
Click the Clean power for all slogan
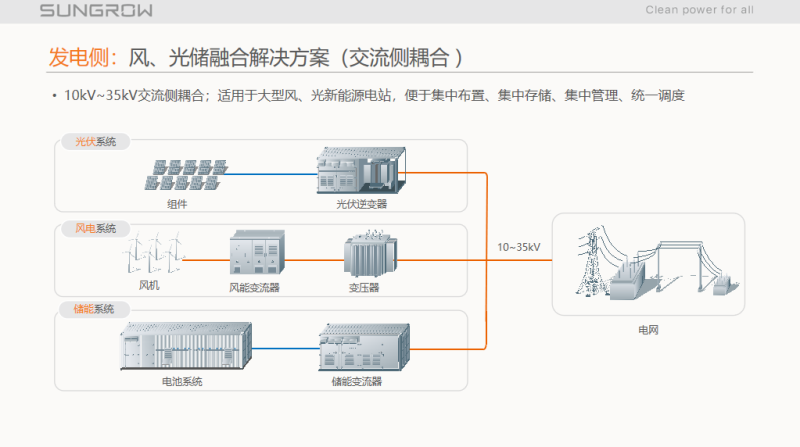[x=699, y=10]
